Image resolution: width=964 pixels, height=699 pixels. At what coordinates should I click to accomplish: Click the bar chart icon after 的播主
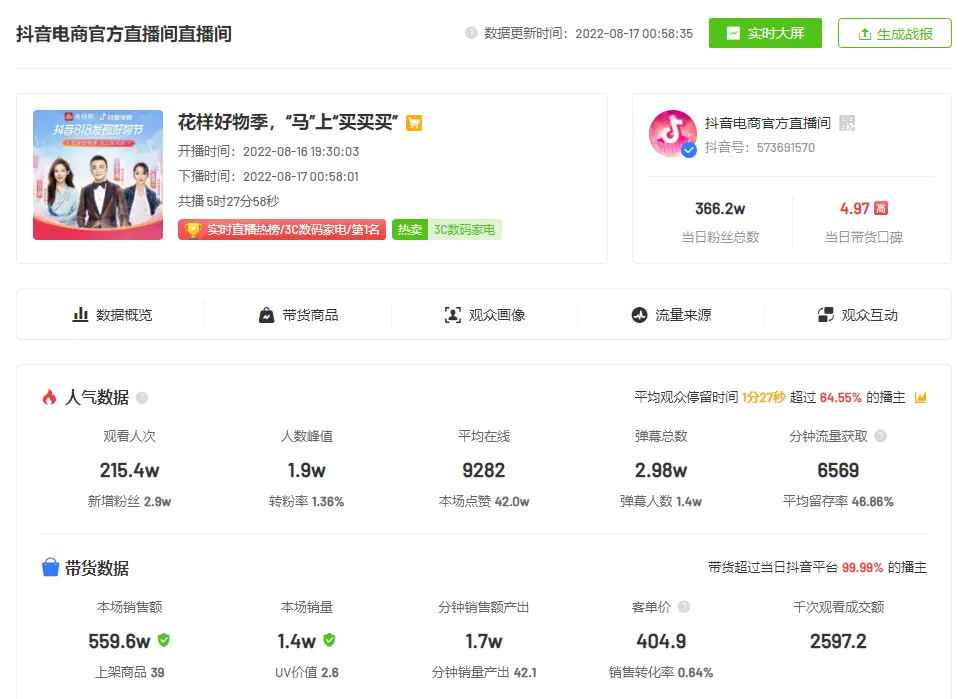(921, 398)
